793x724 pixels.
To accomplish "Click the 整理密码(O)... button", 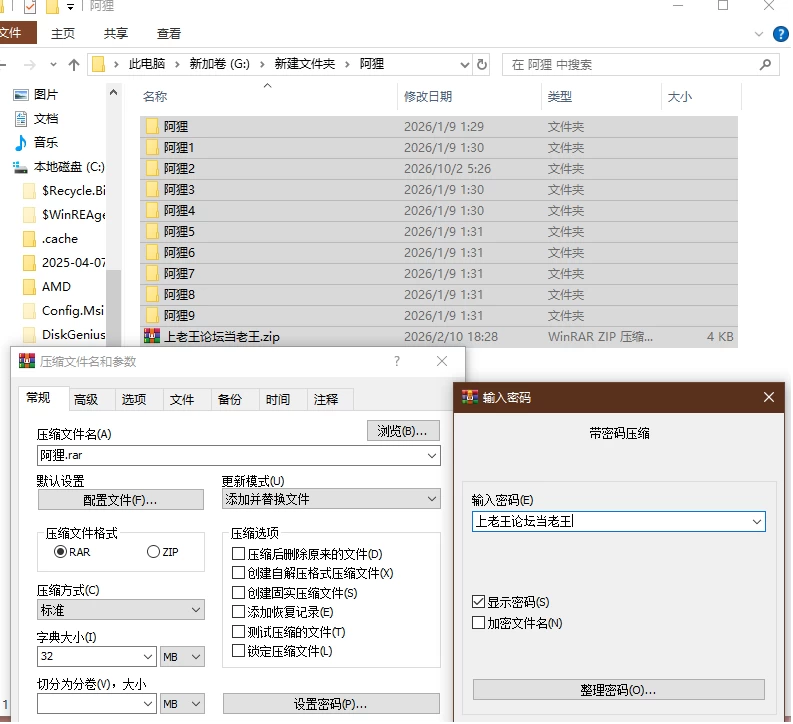I will (618, 690).
